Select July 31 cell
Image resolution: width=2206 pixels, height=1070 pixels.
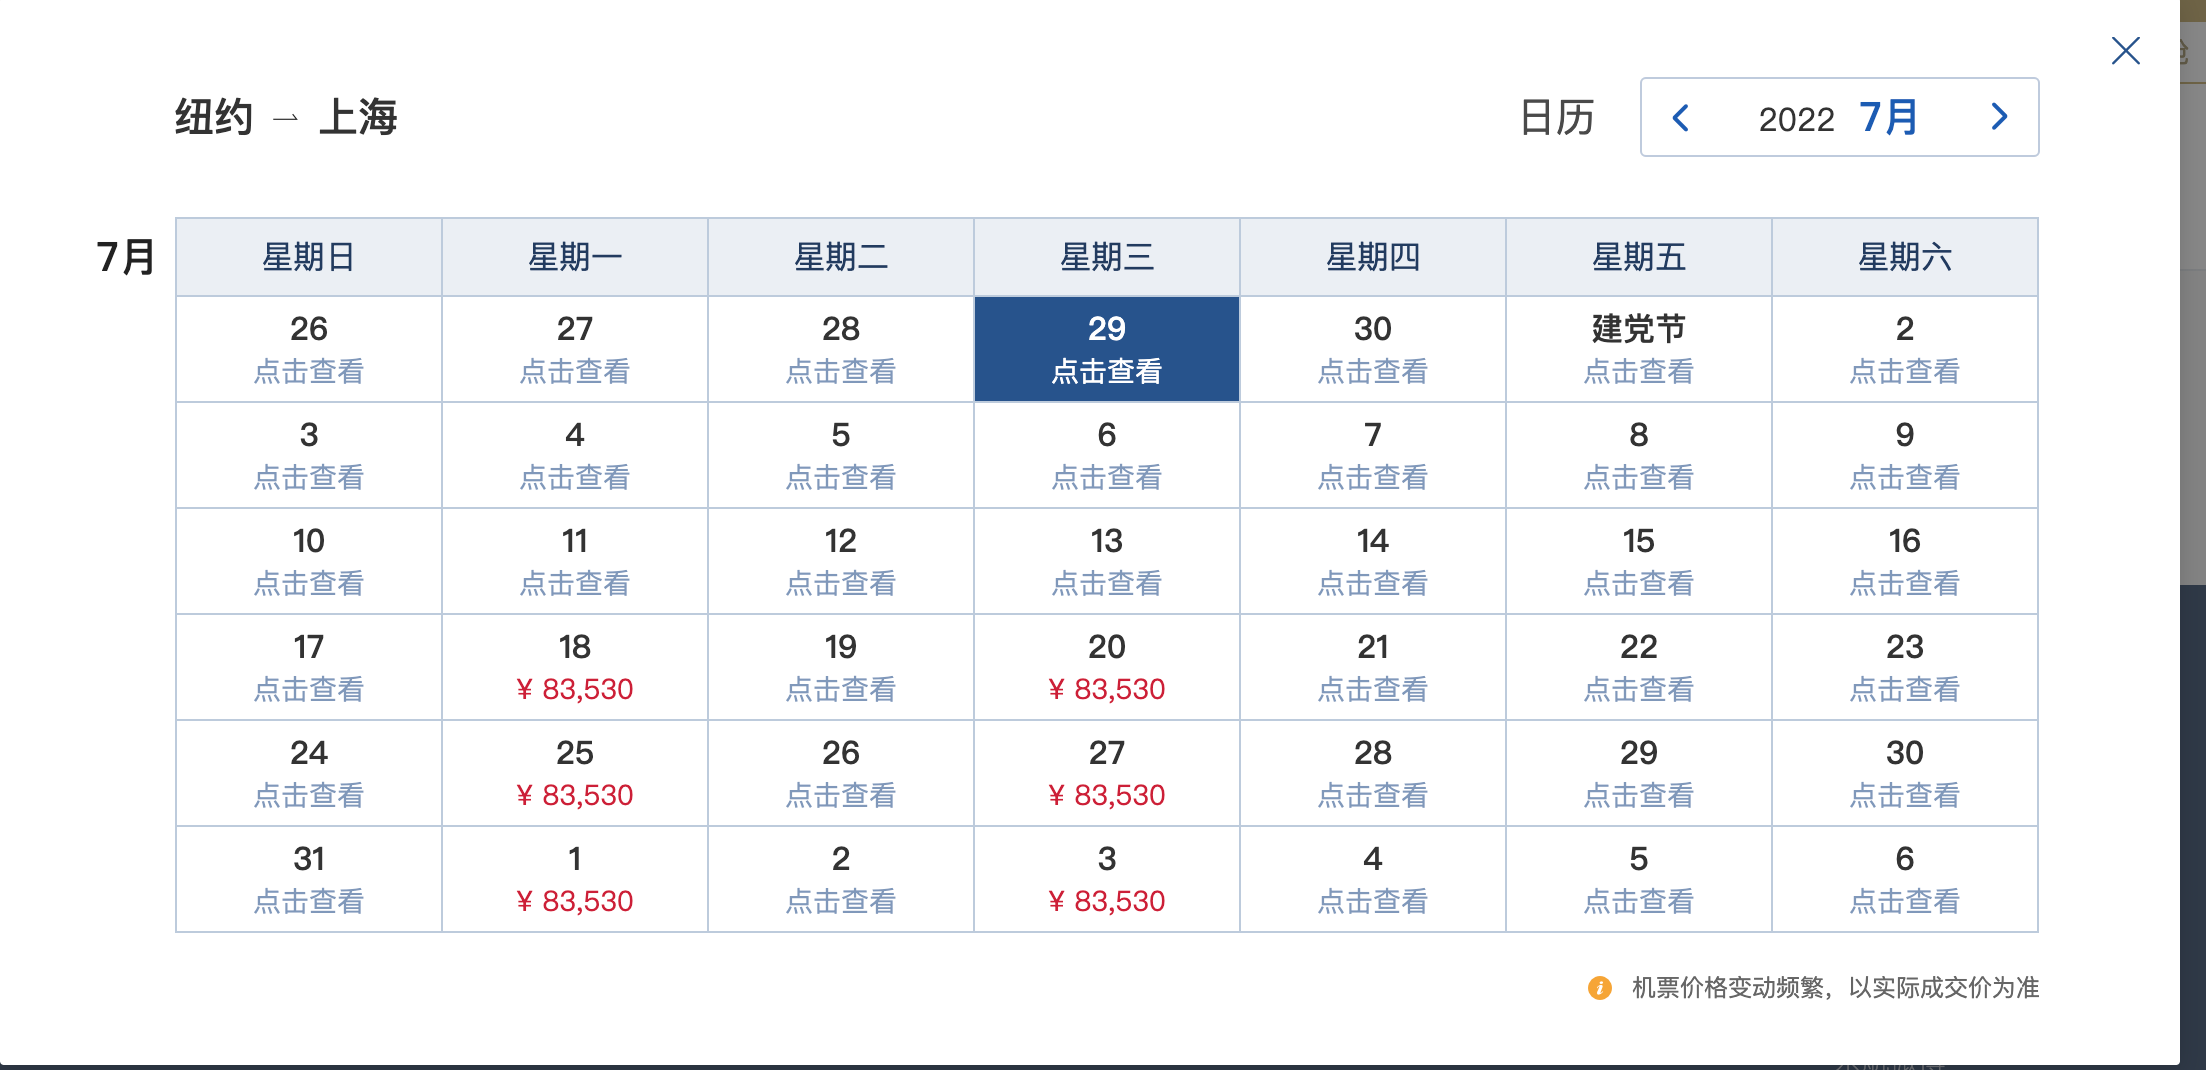[x=309, y=879]
